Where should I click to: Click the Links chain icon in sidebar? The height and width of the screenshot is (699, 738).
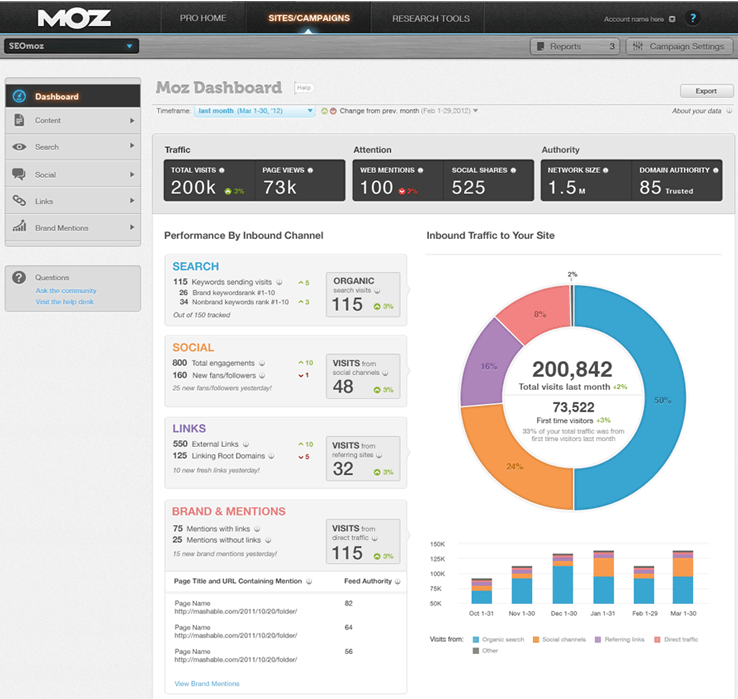pyautogui.click(x=19, y=201)
